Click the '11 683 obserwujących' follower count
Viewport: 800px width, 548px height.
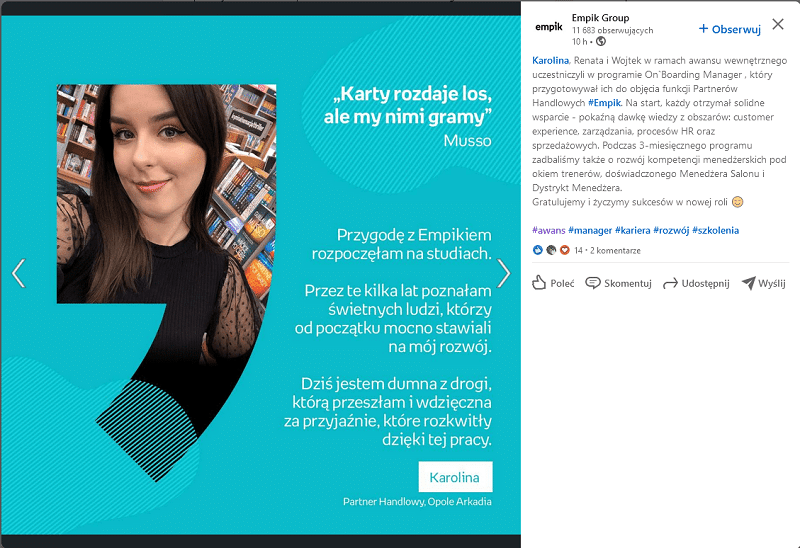click(612, 30)
